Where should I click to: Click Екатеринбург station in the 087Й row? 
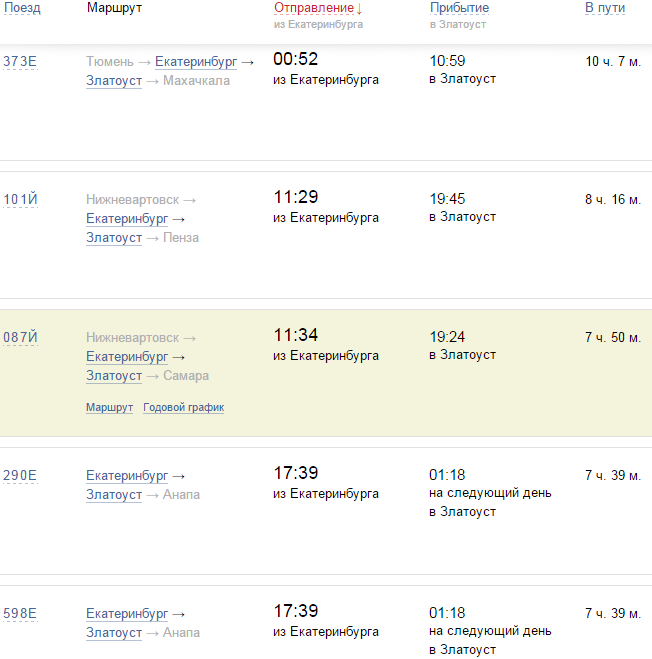click(128, 356)
